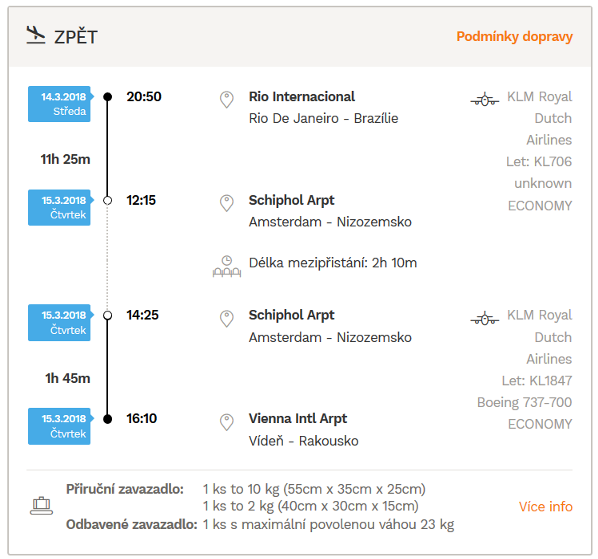Select the 15.3.2018 Čtvrtek badge at 12:15
Viewport: 598px width, 559px height.
pyautogui.click(x=60, y=207)
